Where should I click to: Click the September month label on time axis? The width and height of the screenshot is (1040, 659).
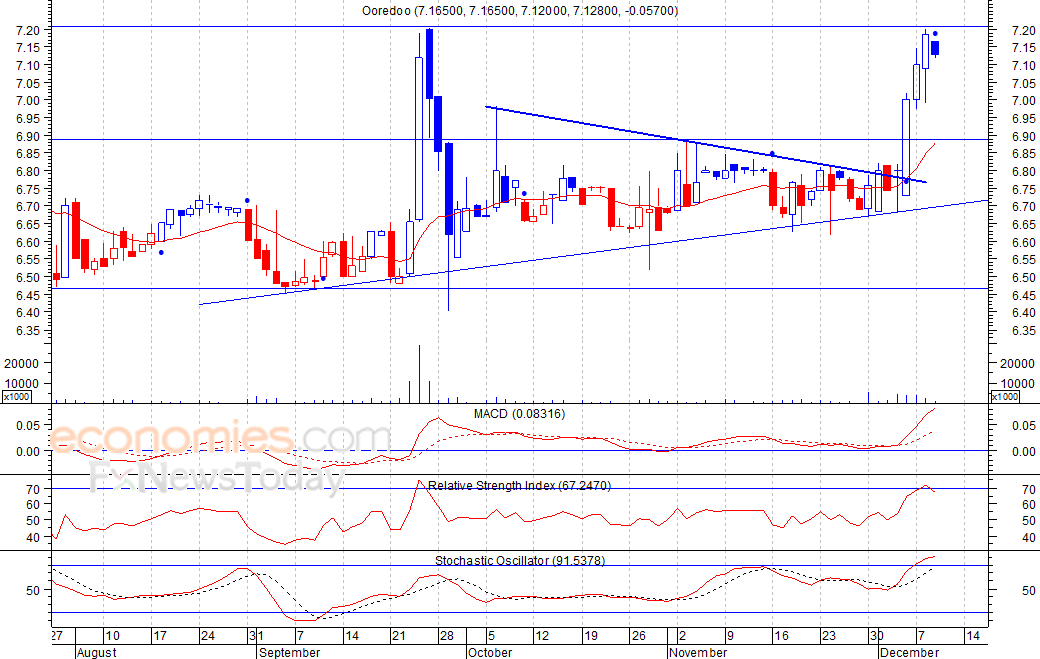point(290,652)
